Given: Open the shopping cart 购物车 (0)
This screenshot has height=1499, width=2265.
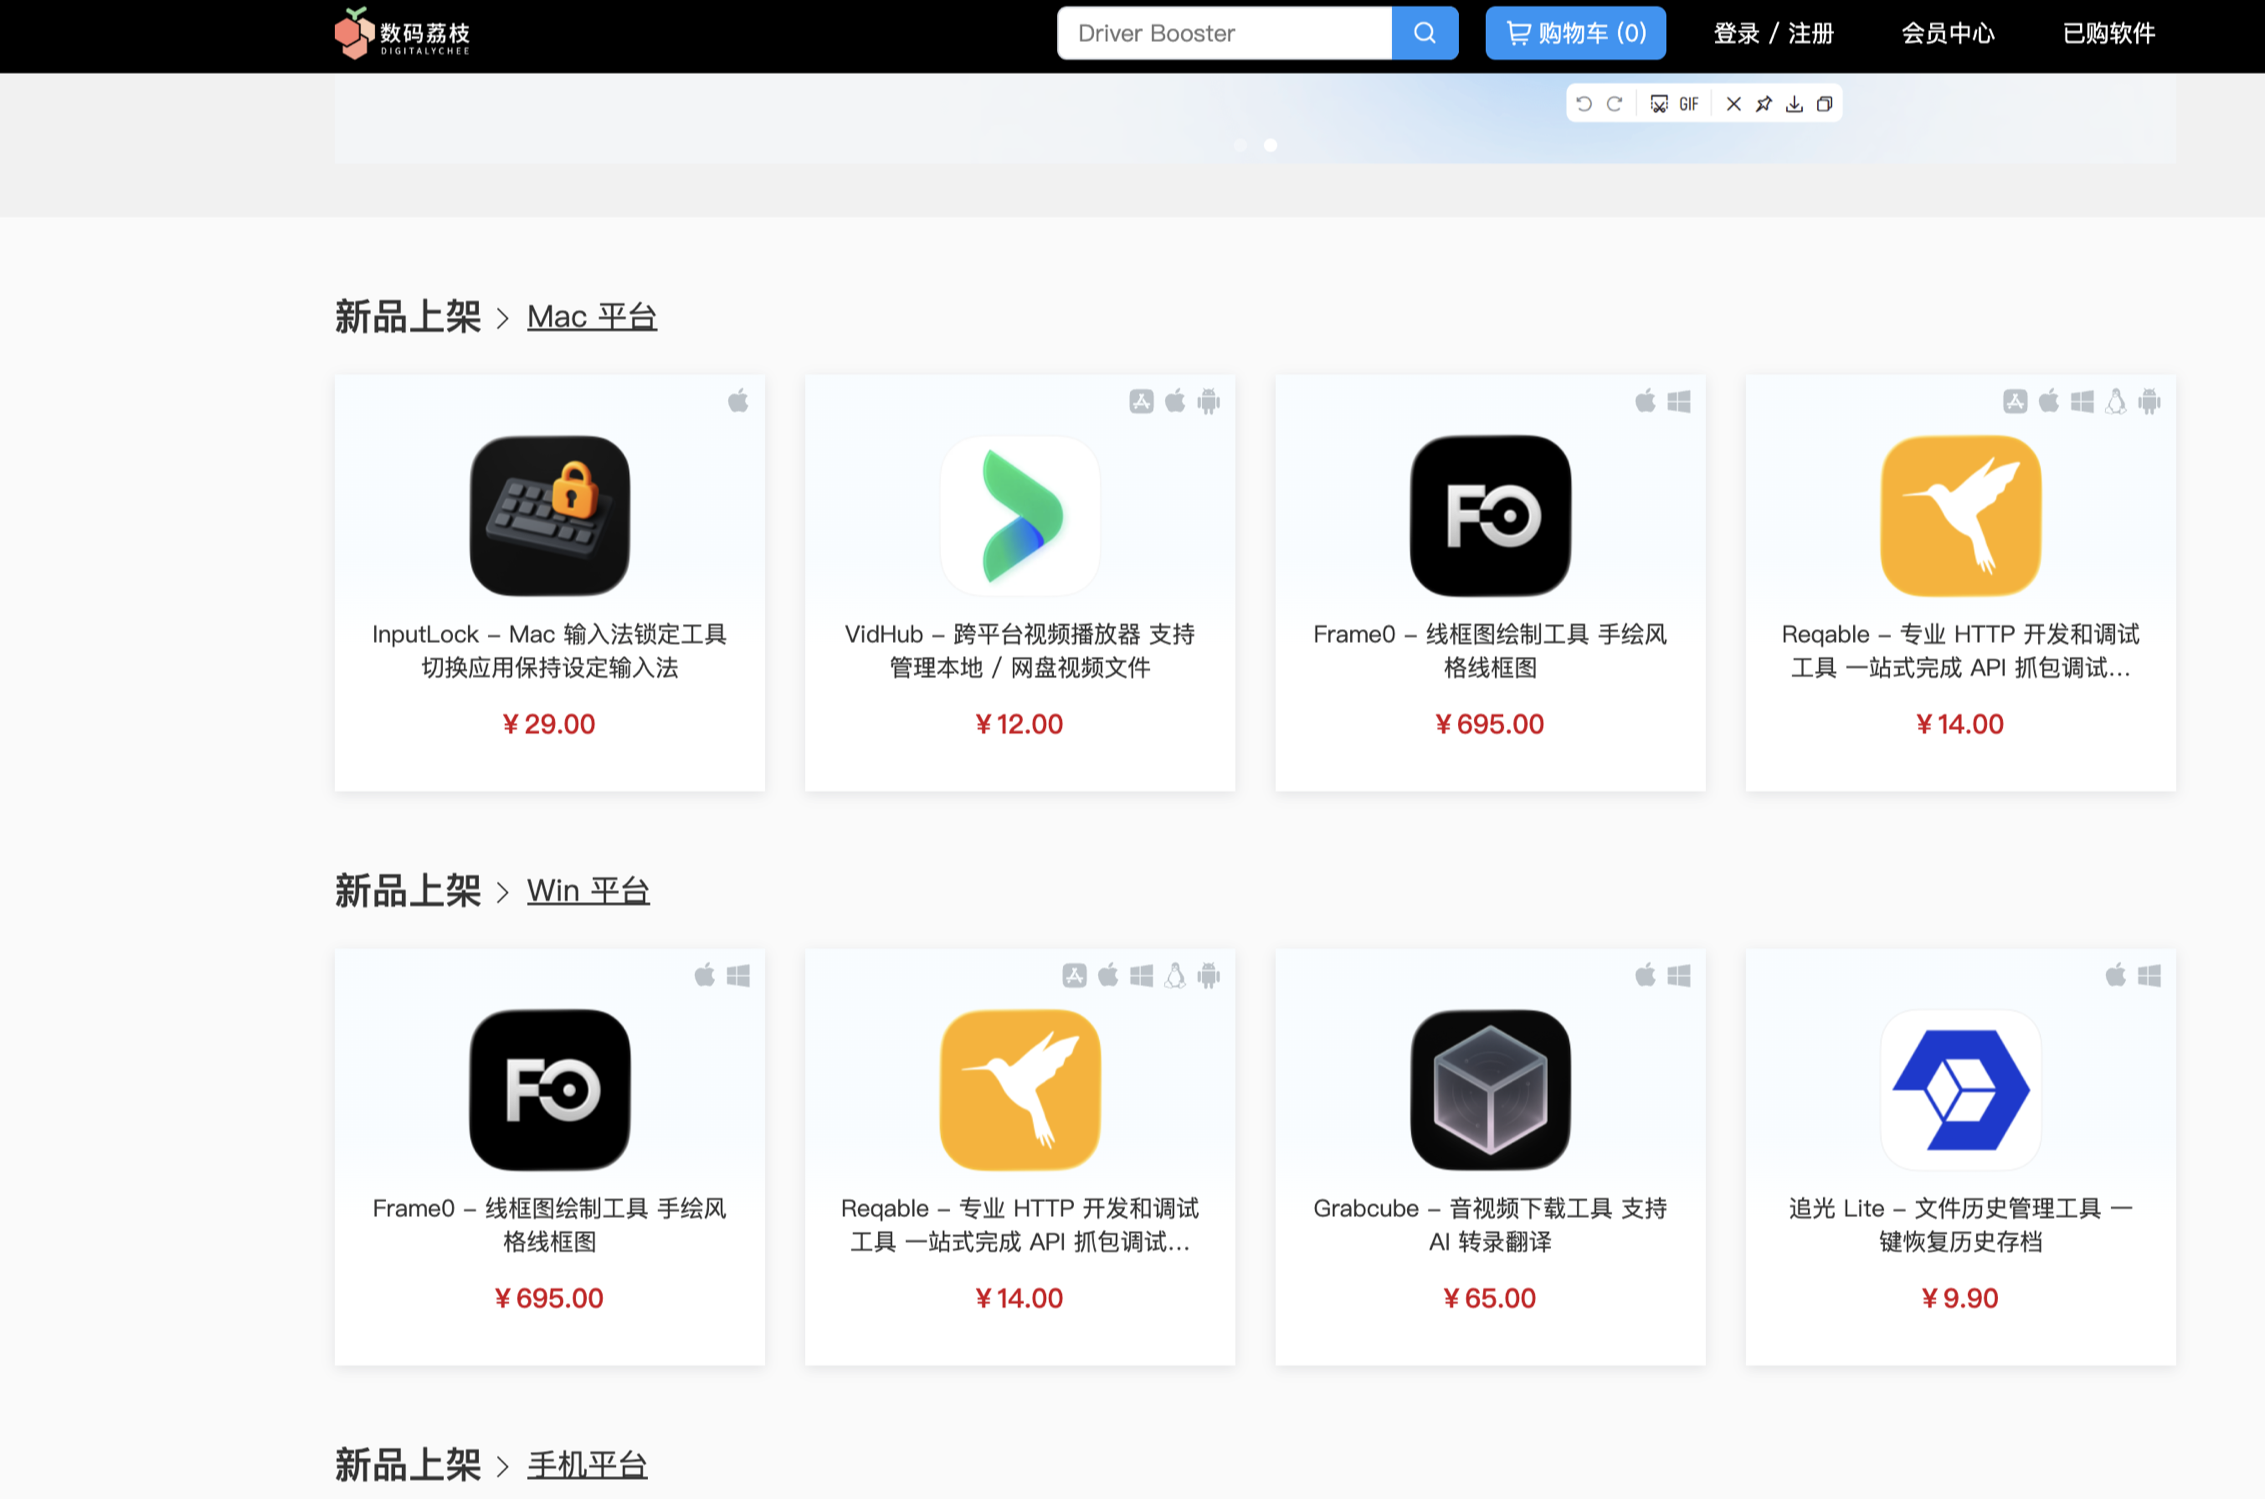Looking at the screenshot, I should [x=1575, y=33].
